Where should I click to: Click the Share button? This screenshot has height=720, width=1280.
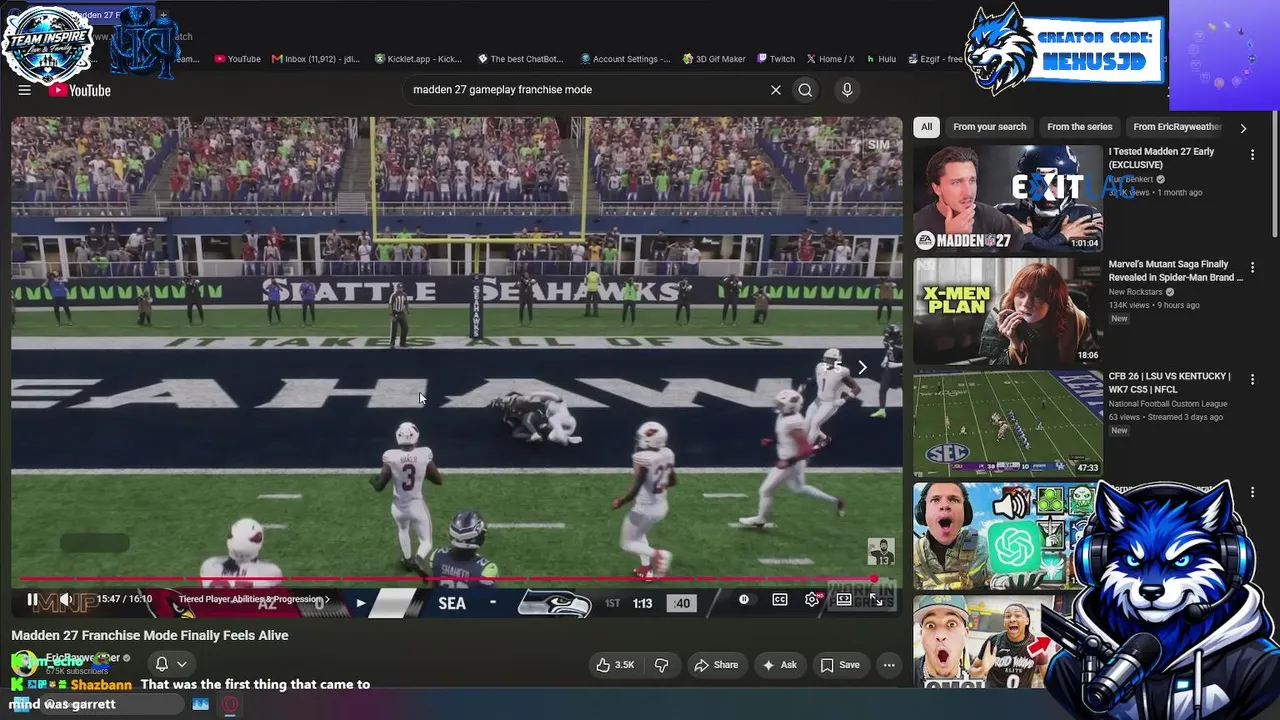(x=716, y=665)
